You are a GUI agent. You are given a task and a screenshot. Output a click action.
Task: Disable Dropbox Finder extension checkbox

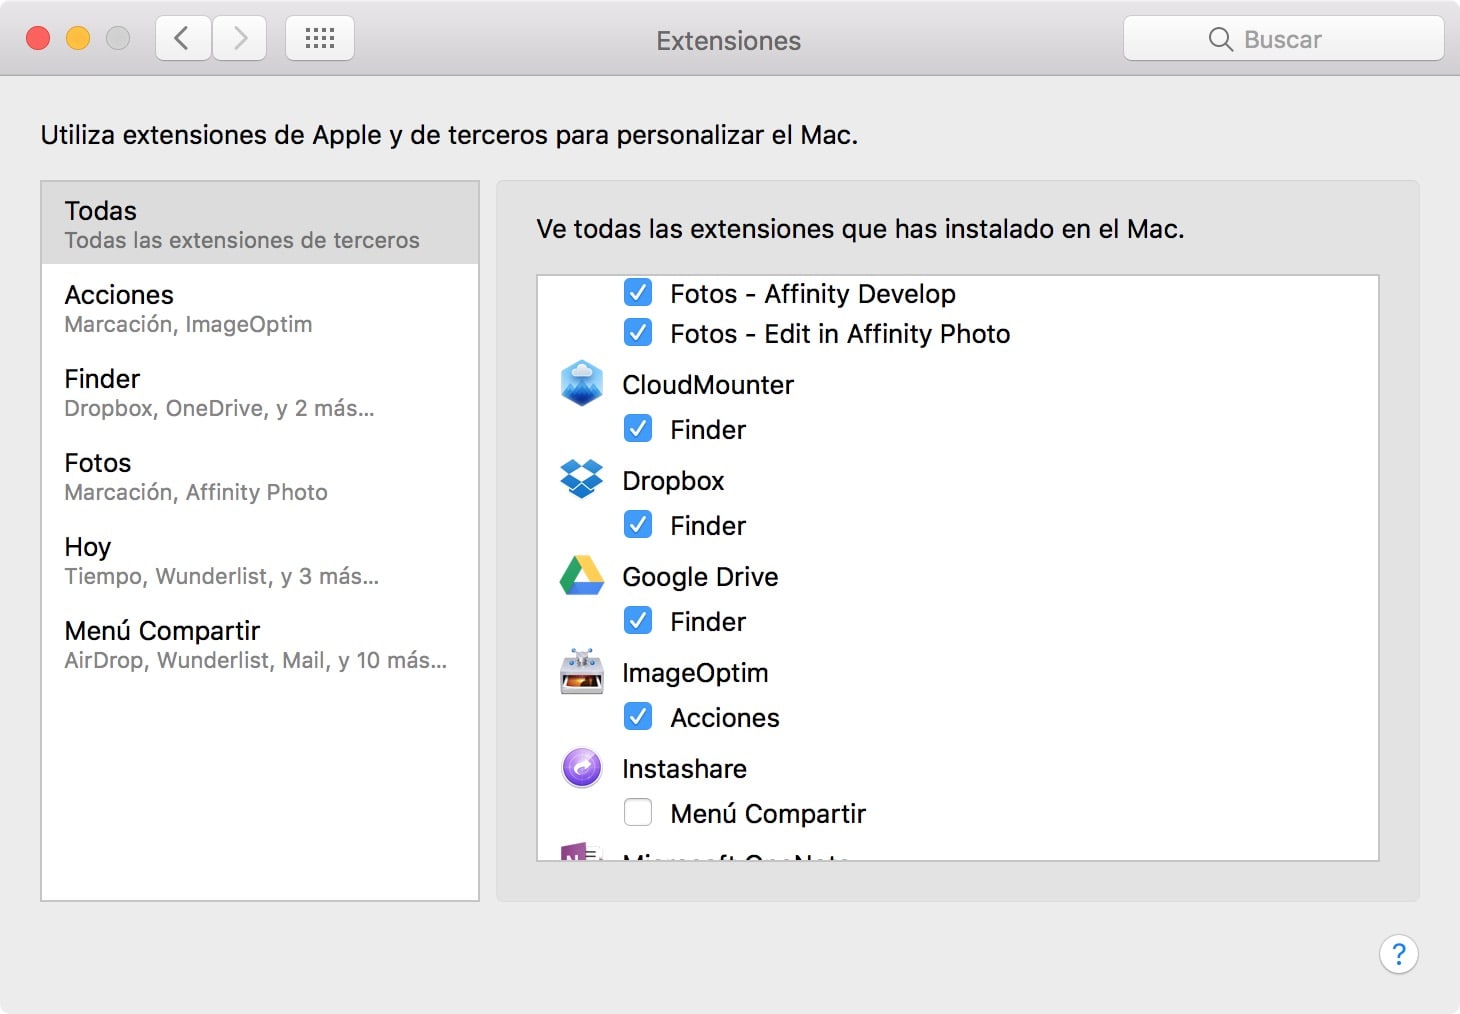[x=638, y=524]
